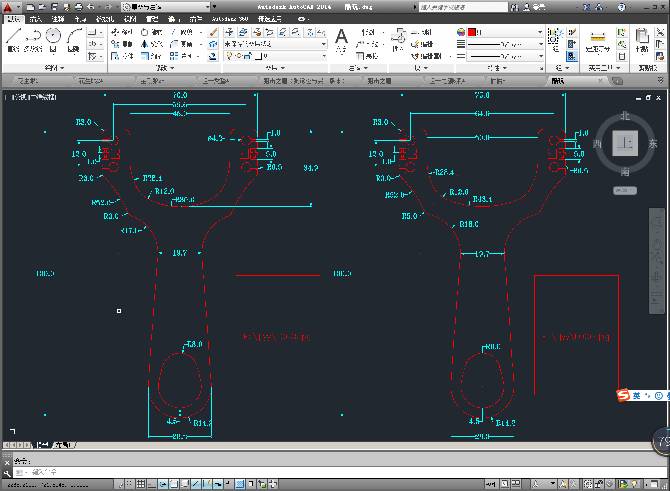
Task: Activate the Stretch tool in Modify panel
Action: [121, 56]
